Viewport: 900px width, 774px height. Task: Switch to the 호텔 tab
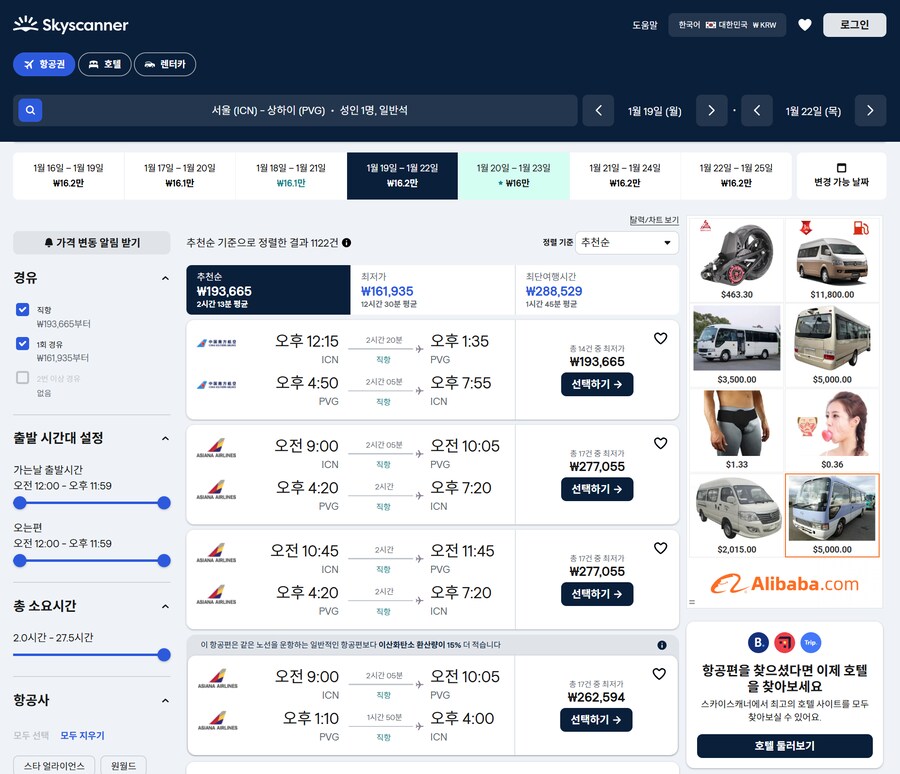[x=105, y=64]
